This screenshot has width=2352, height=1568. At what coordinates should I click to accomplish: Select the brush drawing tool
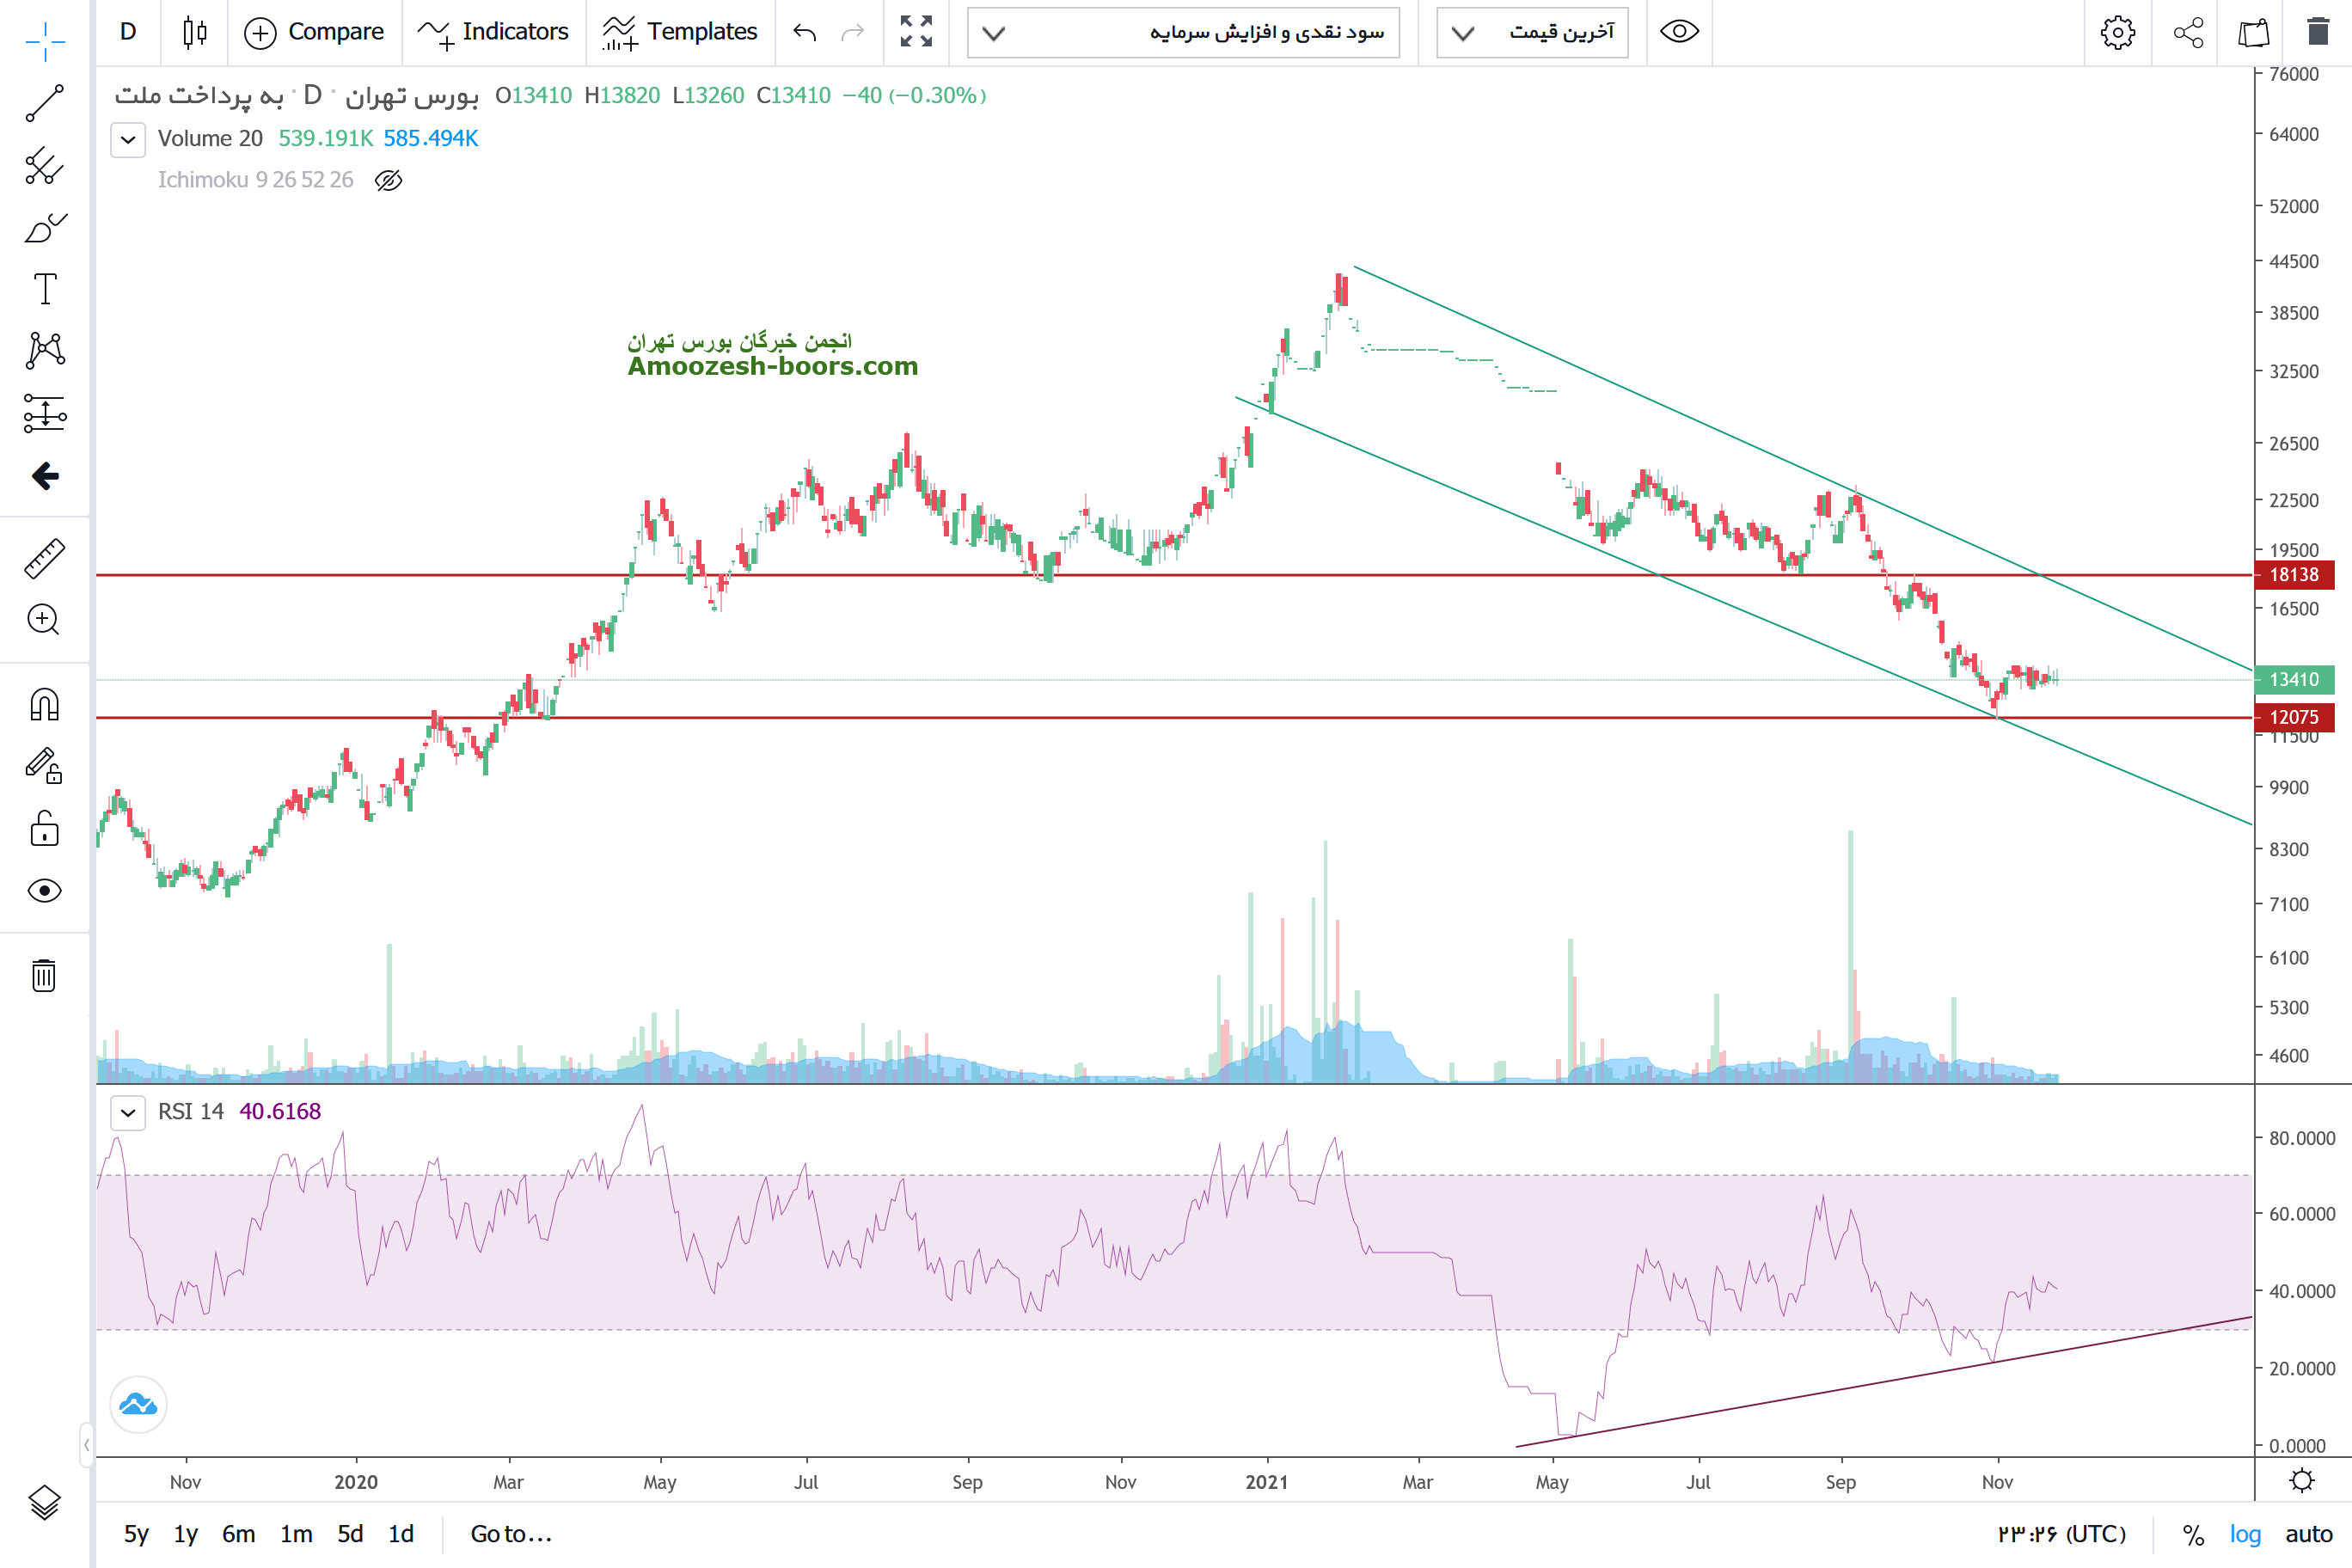click(x=44, y=228)
